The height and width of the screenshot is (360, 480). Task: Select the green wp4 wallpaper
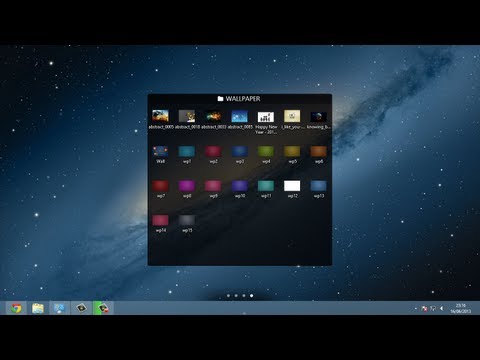click(x=266, y=151)
